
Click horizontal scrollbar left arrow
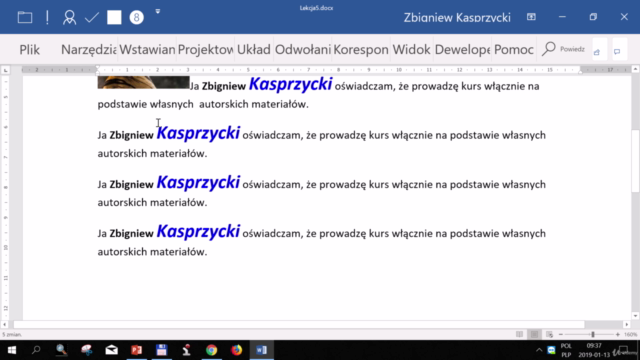pyautogui.click(x=4, y=324)
